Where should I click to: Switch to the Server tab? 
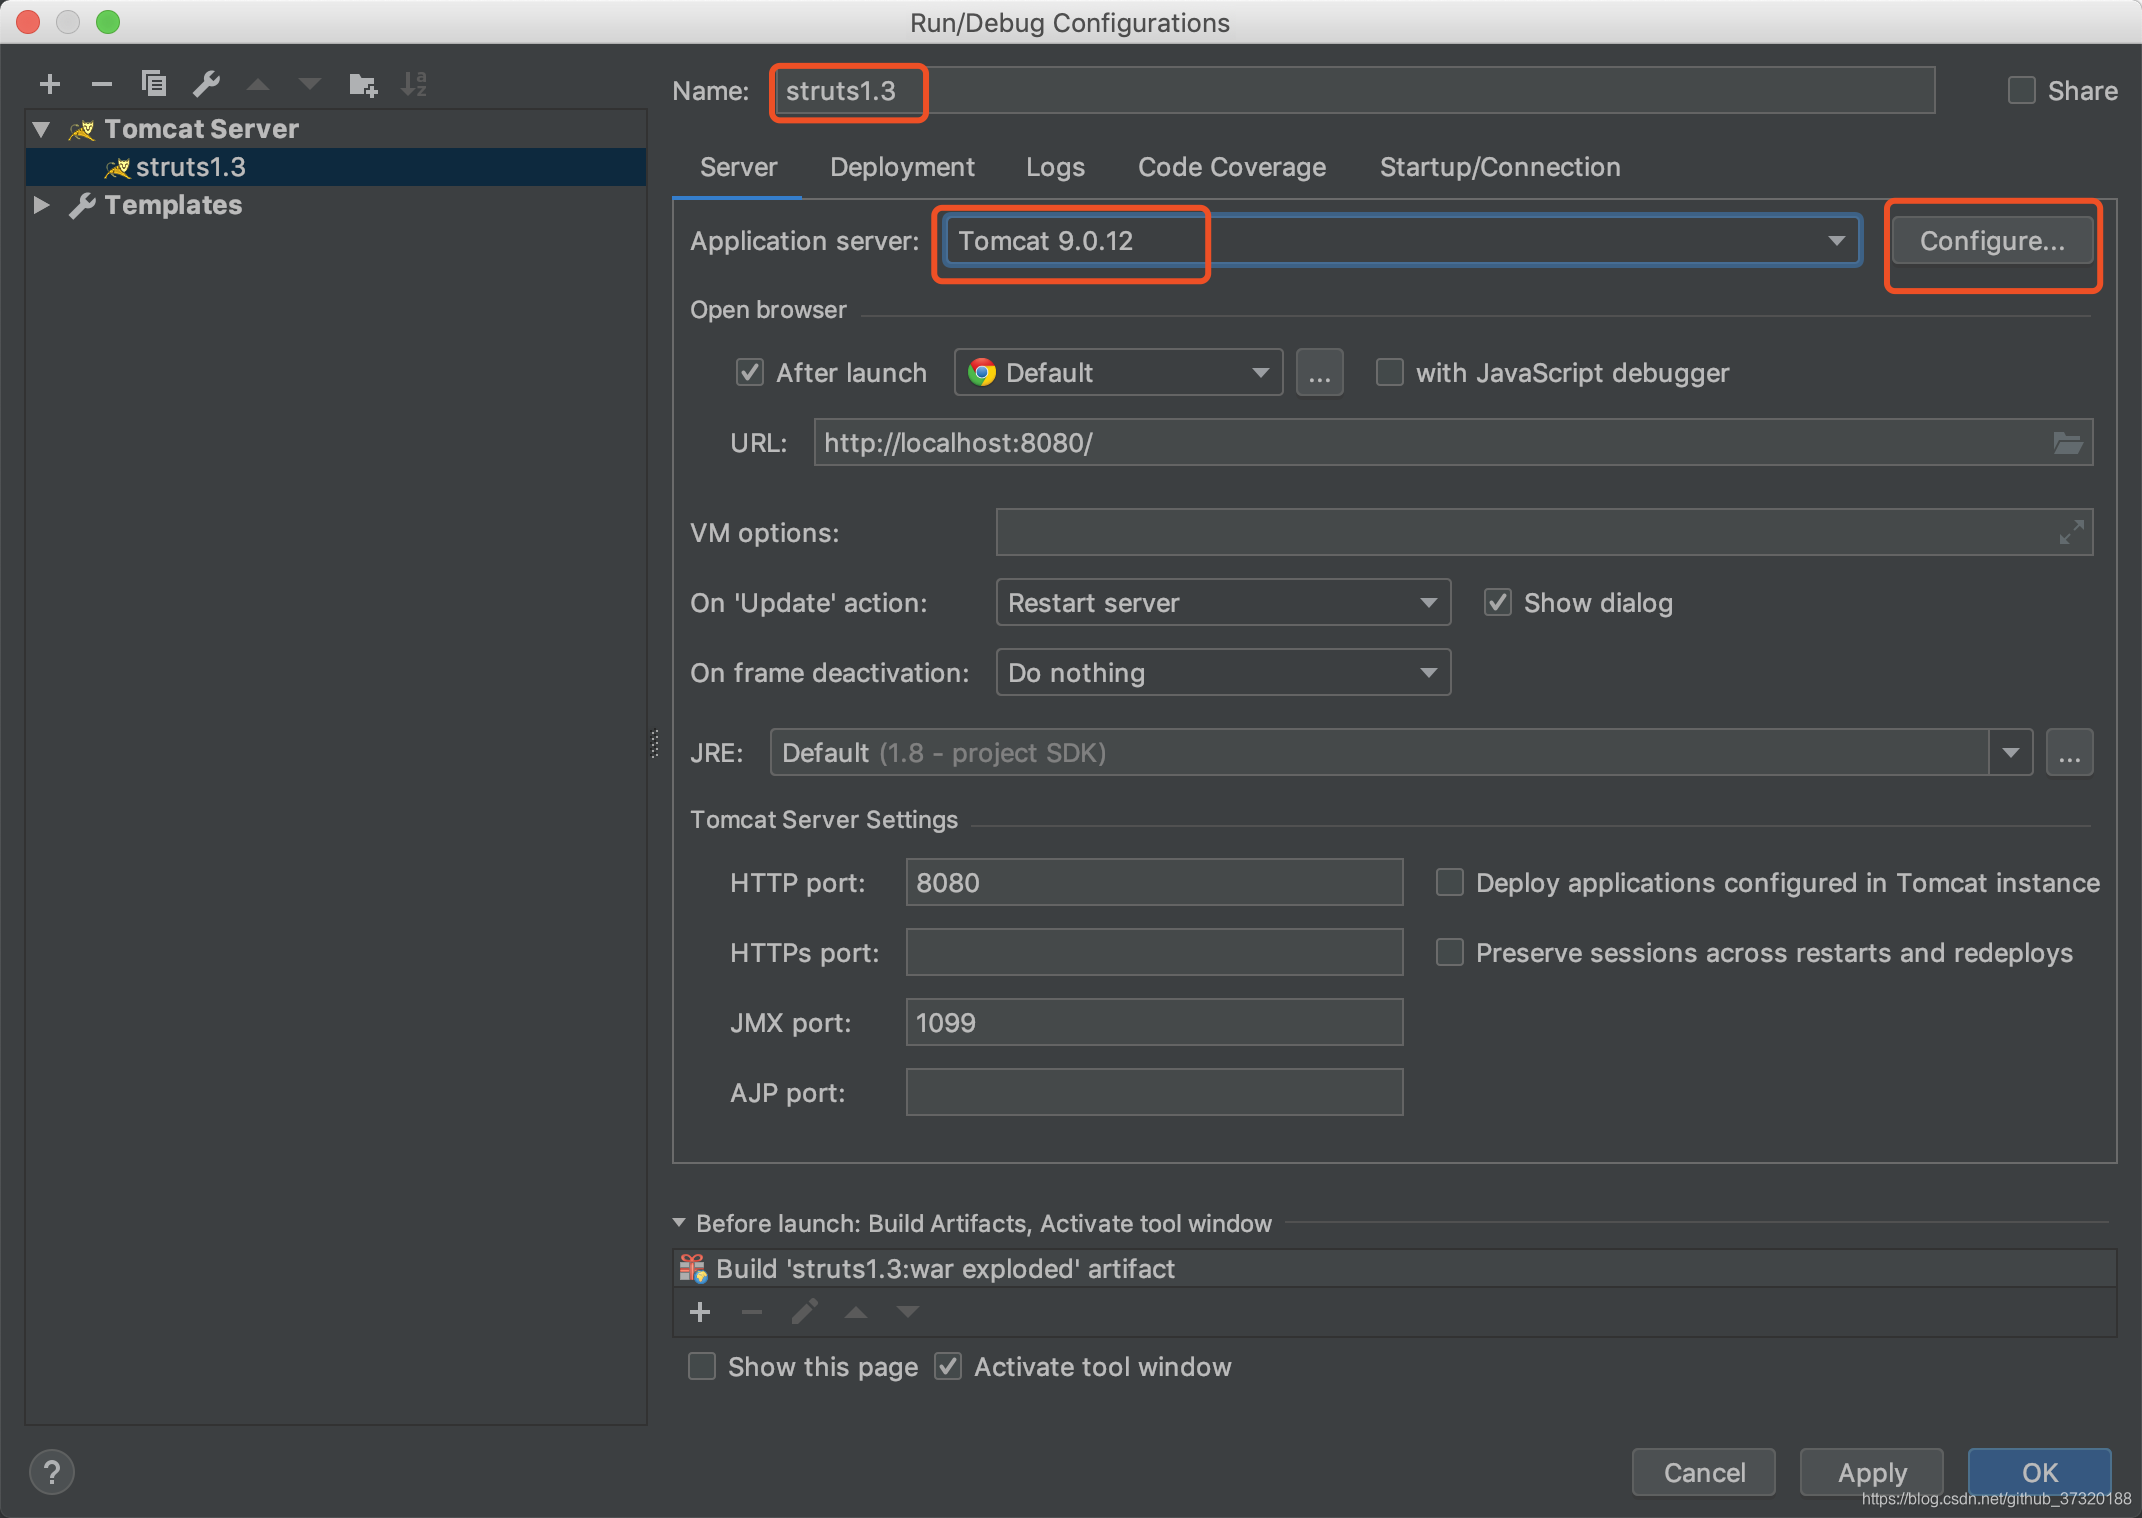738,168
